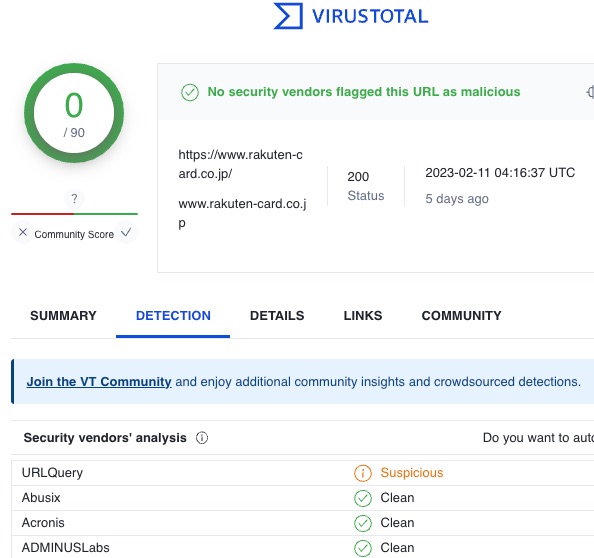
Task: Click the URLQuery vendor name
Action: pyautogui.click(x=52, y=473)
